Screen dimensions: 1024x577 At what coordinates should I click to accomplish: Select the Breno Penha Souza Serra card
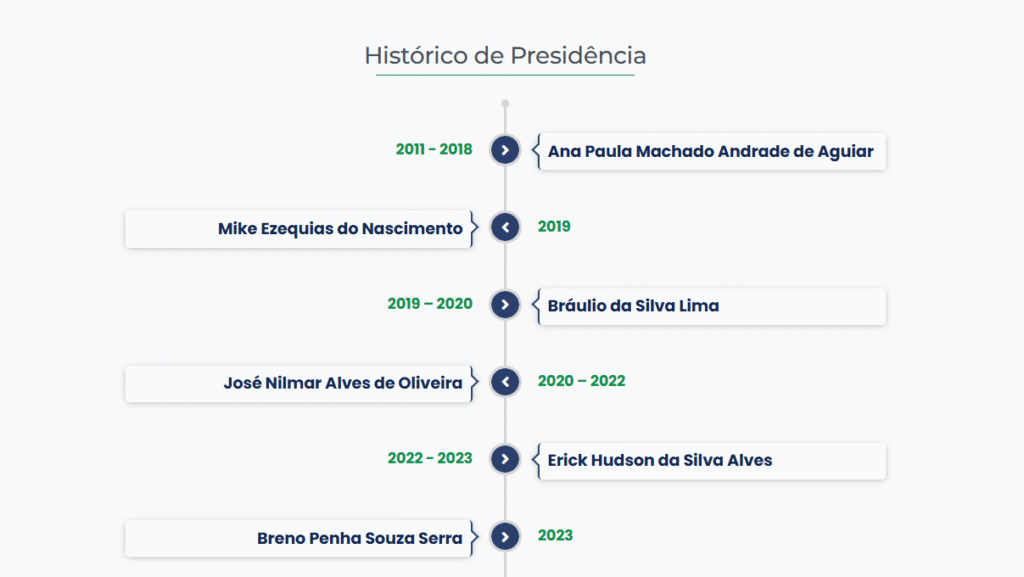(298, 538)
